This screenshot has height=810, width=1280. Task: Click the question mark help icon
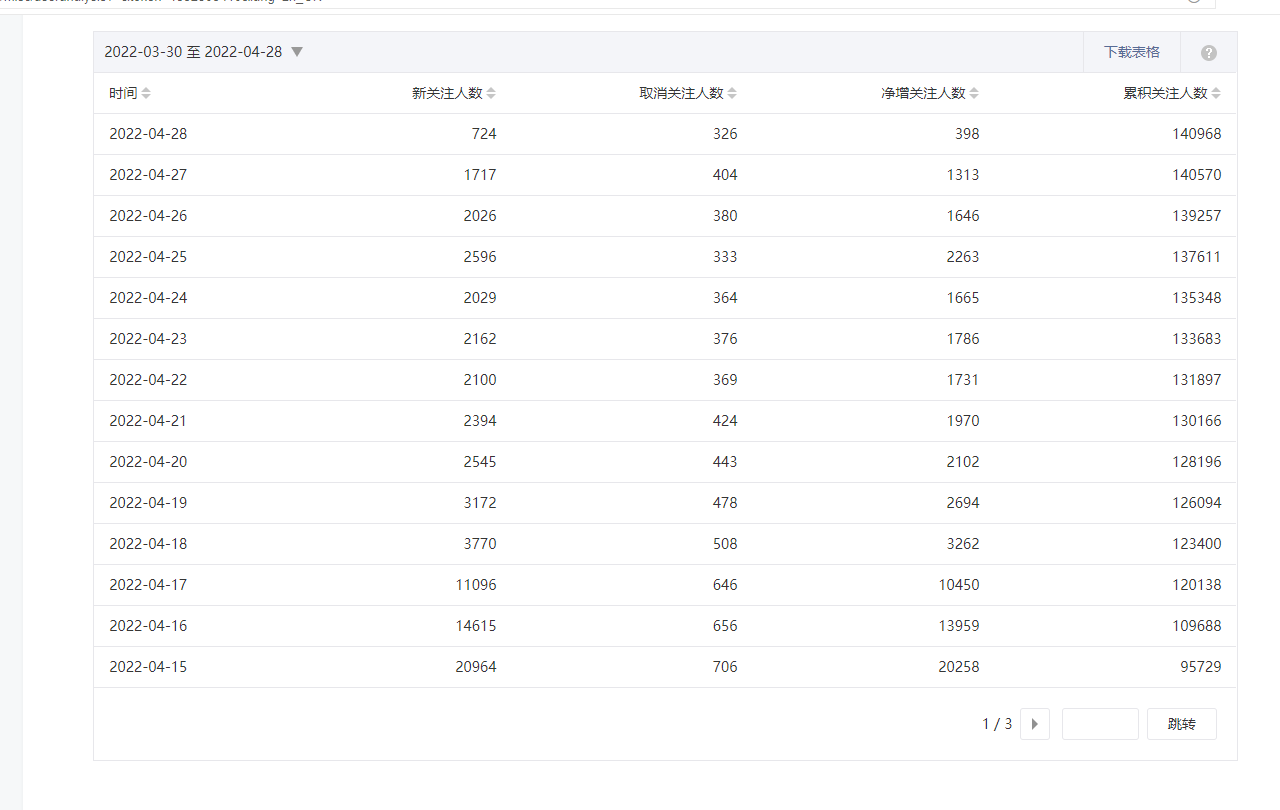click(1208, 53)
